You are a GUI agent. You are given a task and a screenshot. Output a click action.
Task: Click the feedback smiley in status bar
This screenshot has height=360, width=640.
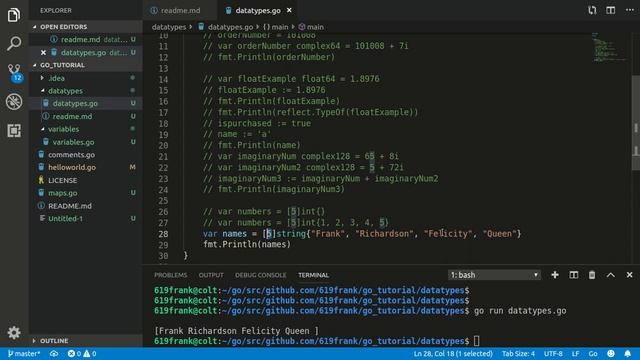611,353
